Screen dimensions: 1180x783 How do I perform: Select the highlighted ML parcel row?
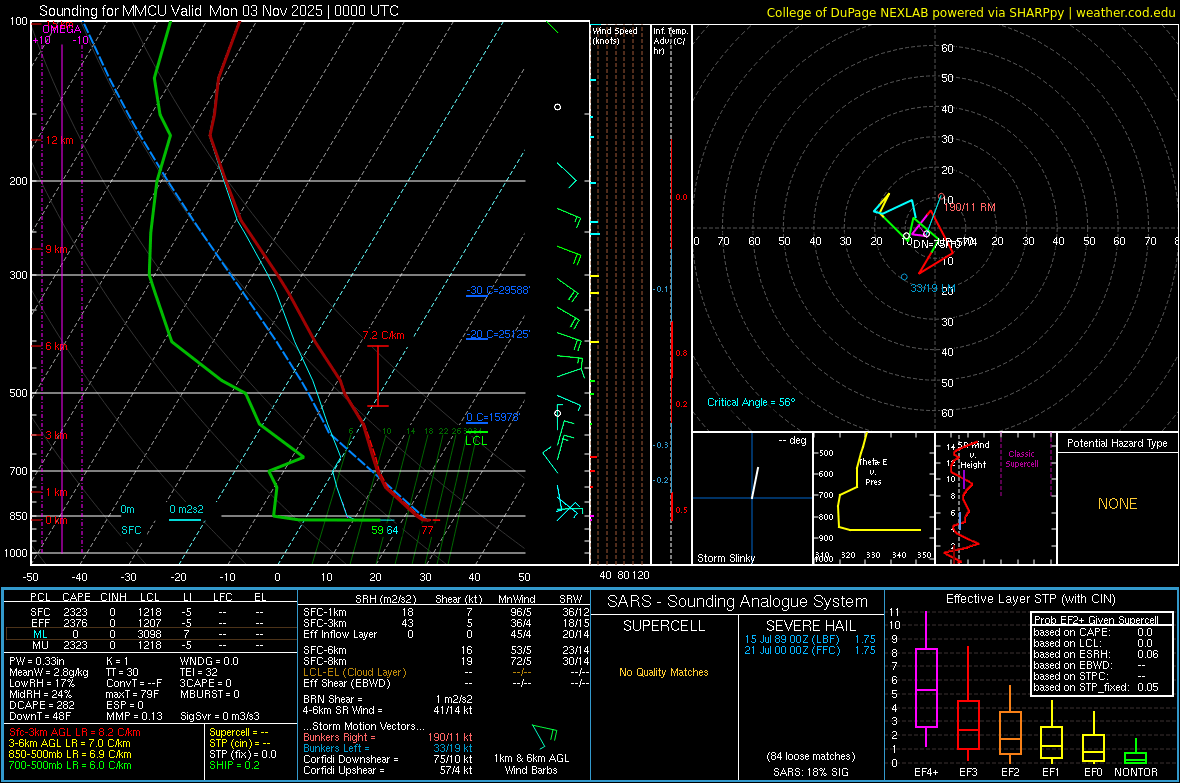pyautogui.click(x=150, y=634)
